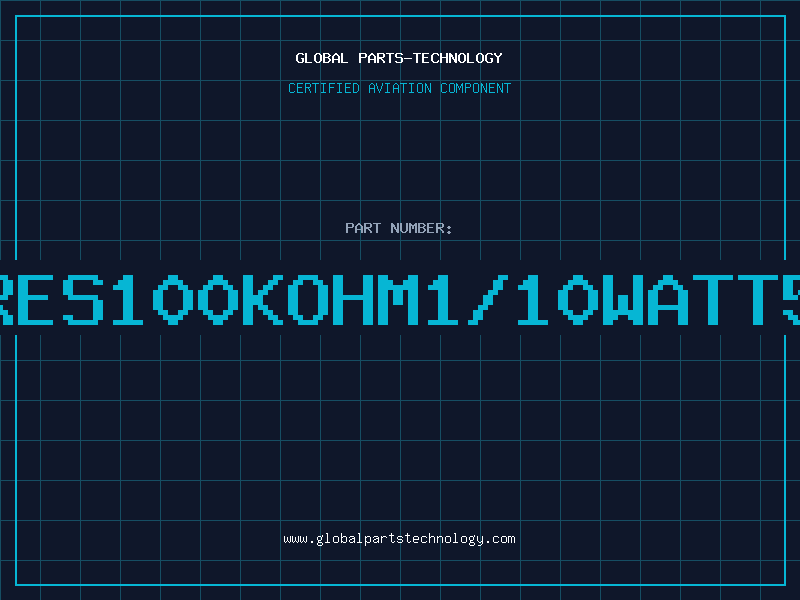Open the www.globalpartstechnology.com link
Screen dimensions: 800x600
tap(399, 539)
